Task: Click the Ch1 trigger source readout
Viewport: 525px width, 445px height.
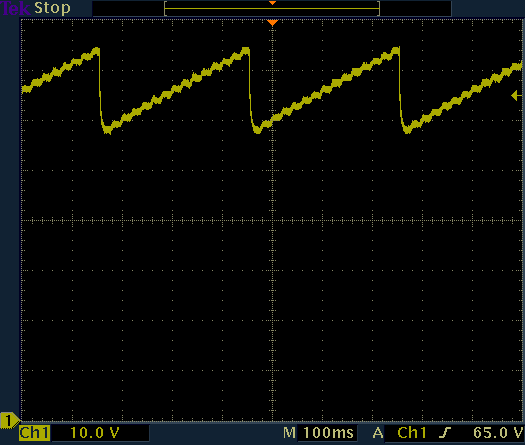Action: pos(412,433)
